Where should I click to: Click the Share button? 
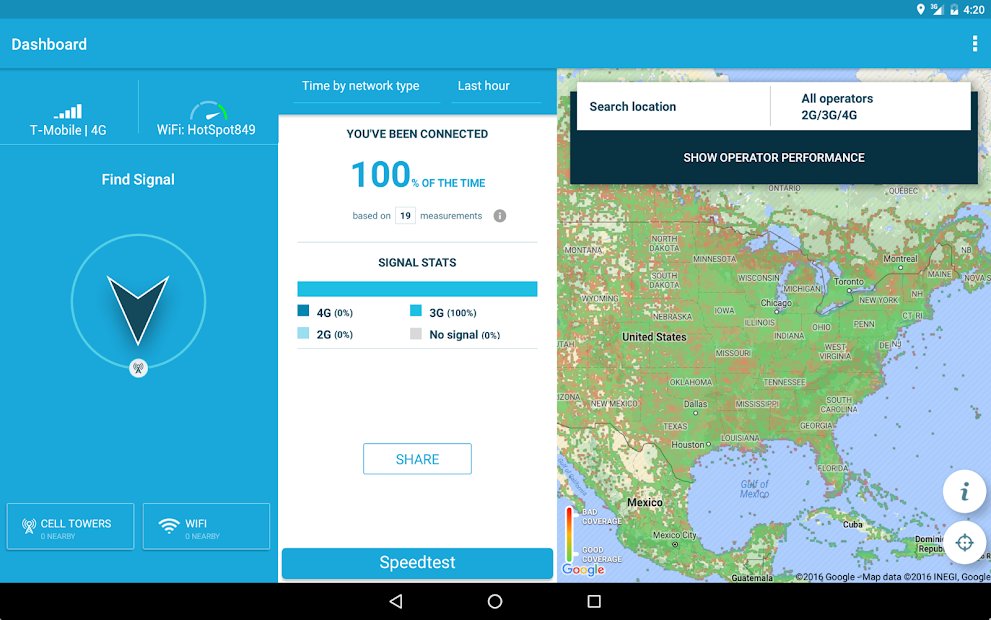coord(417,459)
